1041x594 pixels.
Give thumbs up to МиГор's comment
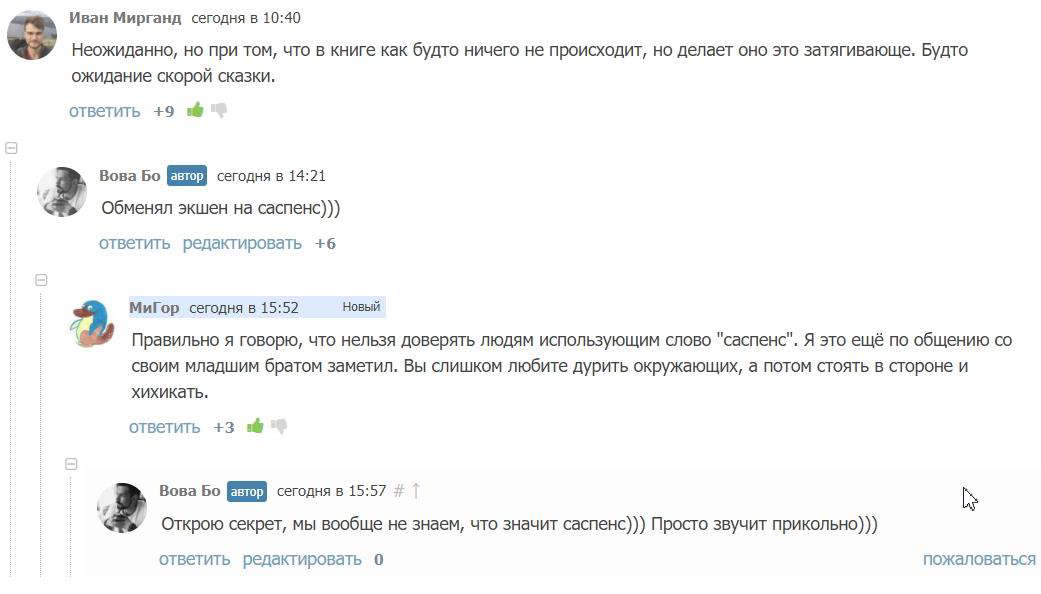coord(255,426)
